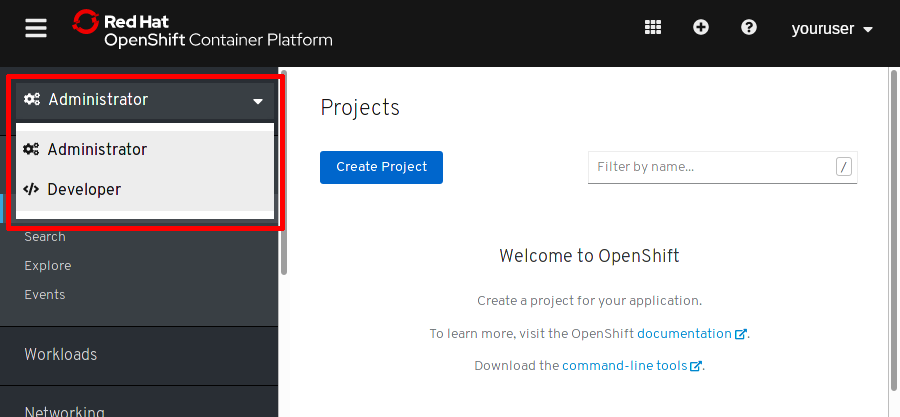Screen dimensions: 900x417
Task: Open Search in the sidebar
Action: pyautogui.click(x=45, y=237)
